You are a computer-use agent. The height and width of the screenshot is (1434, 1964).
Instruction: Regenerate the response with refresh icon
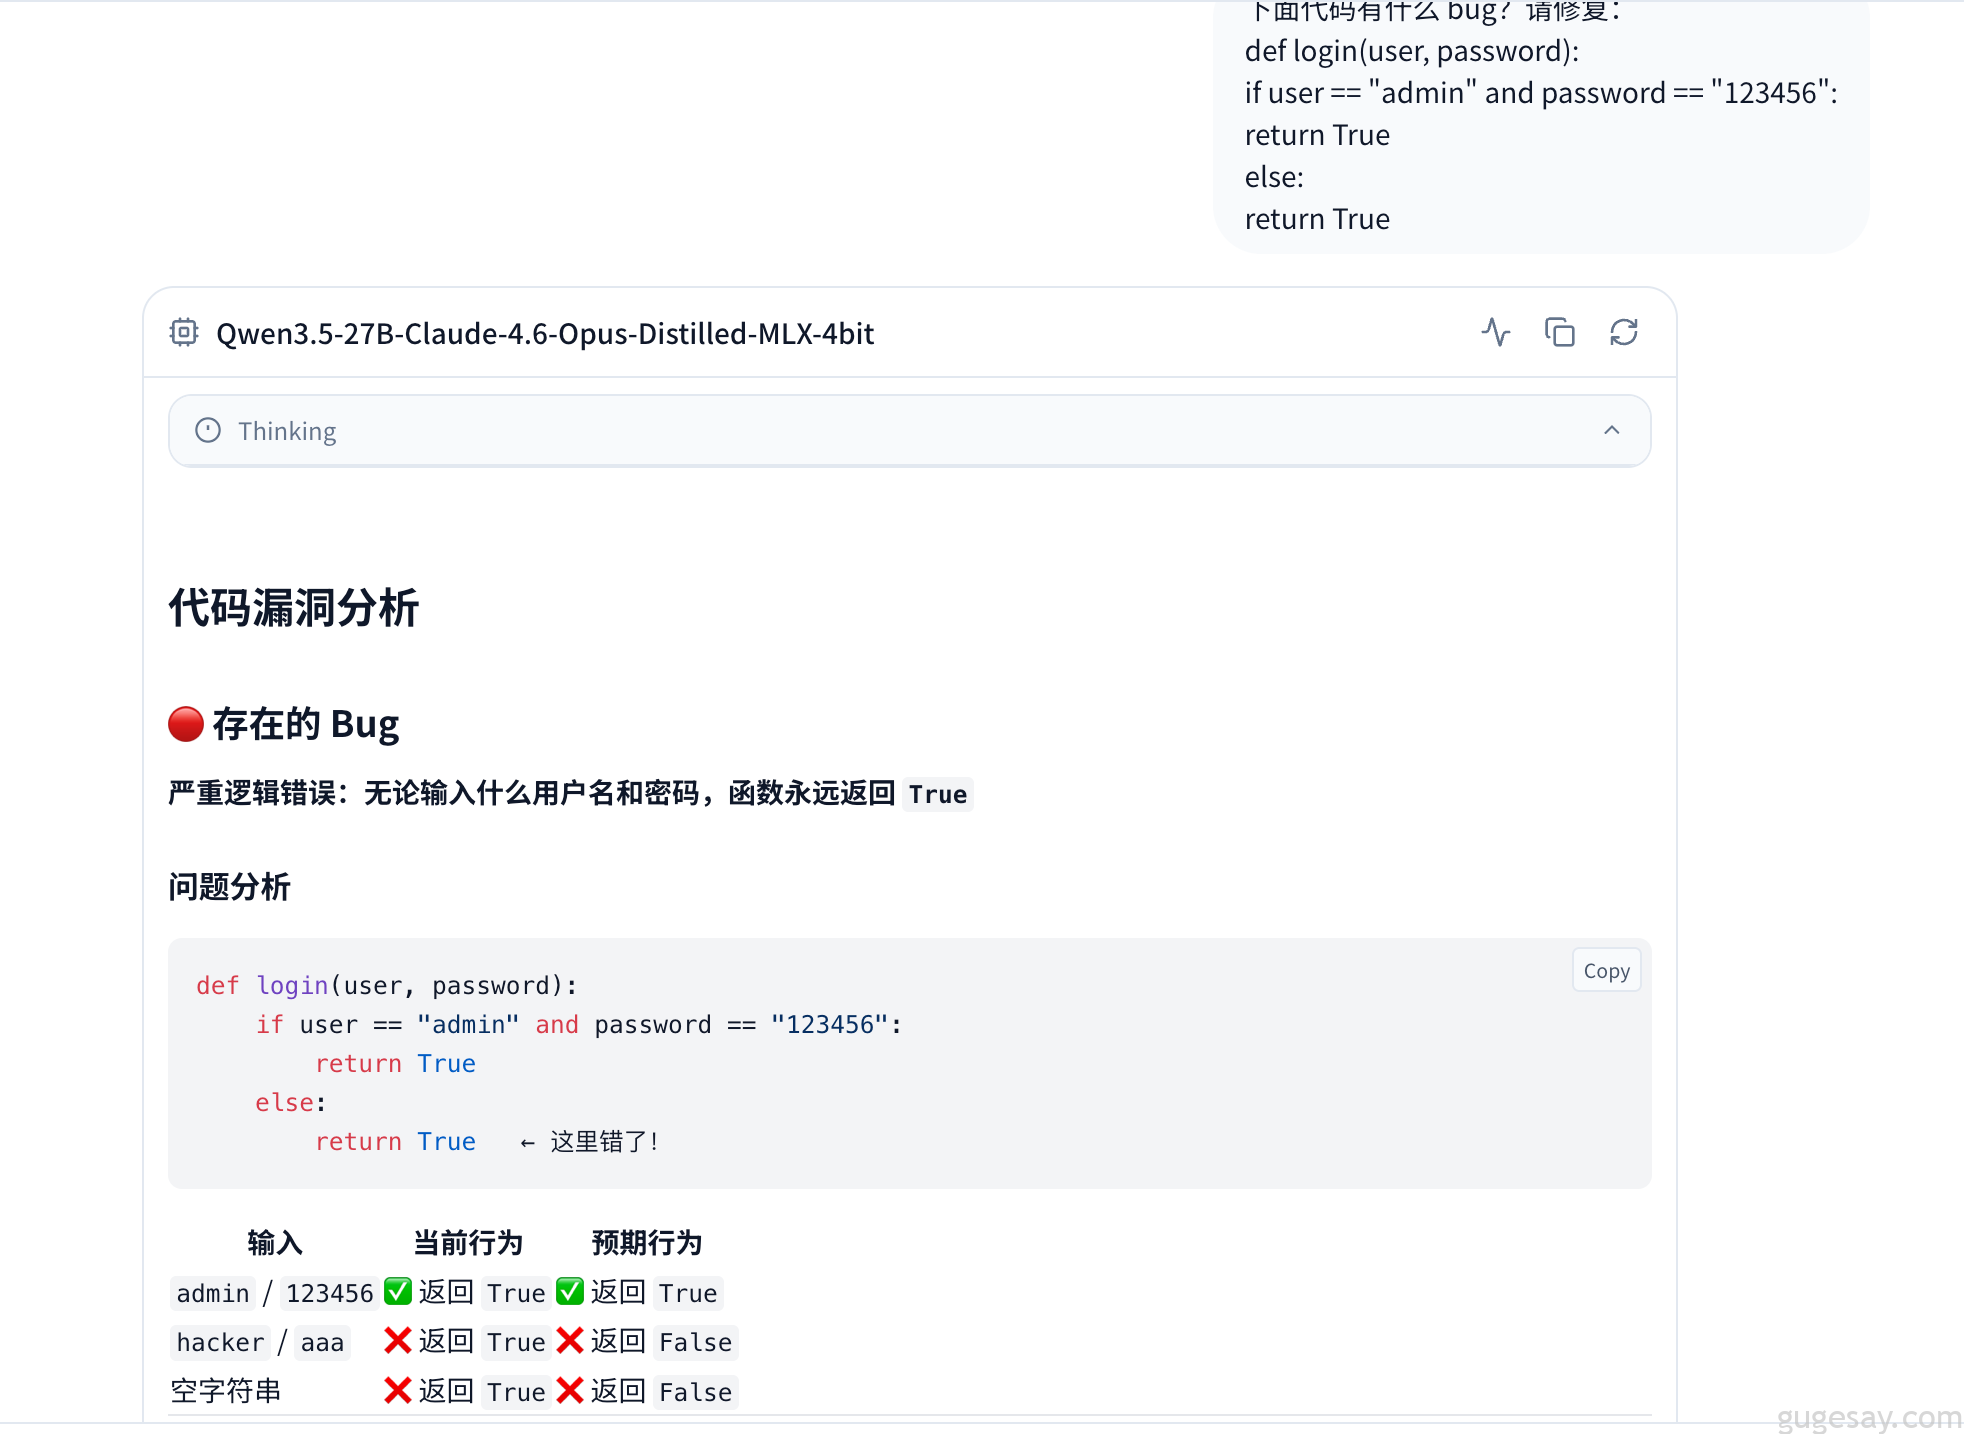1623,332
